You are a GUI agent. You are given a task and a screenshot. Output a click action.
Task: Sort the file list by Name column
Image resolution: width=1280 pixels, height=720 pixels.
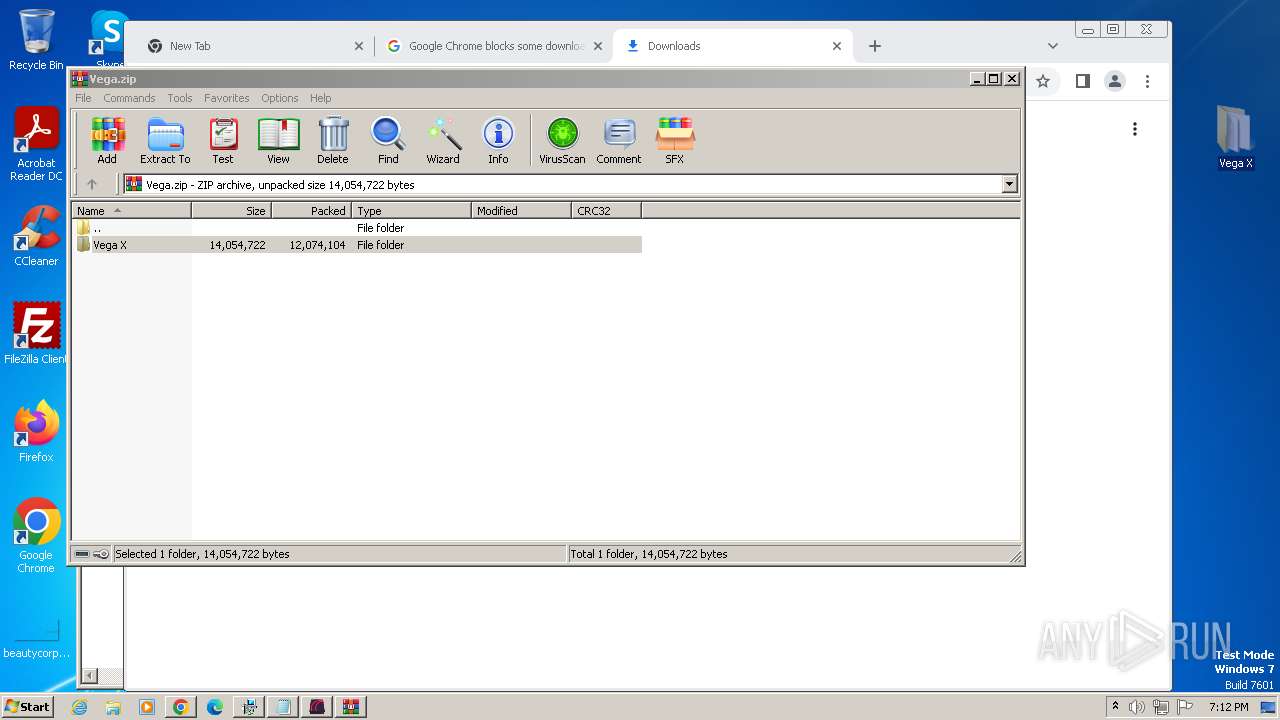click(131, 211)
